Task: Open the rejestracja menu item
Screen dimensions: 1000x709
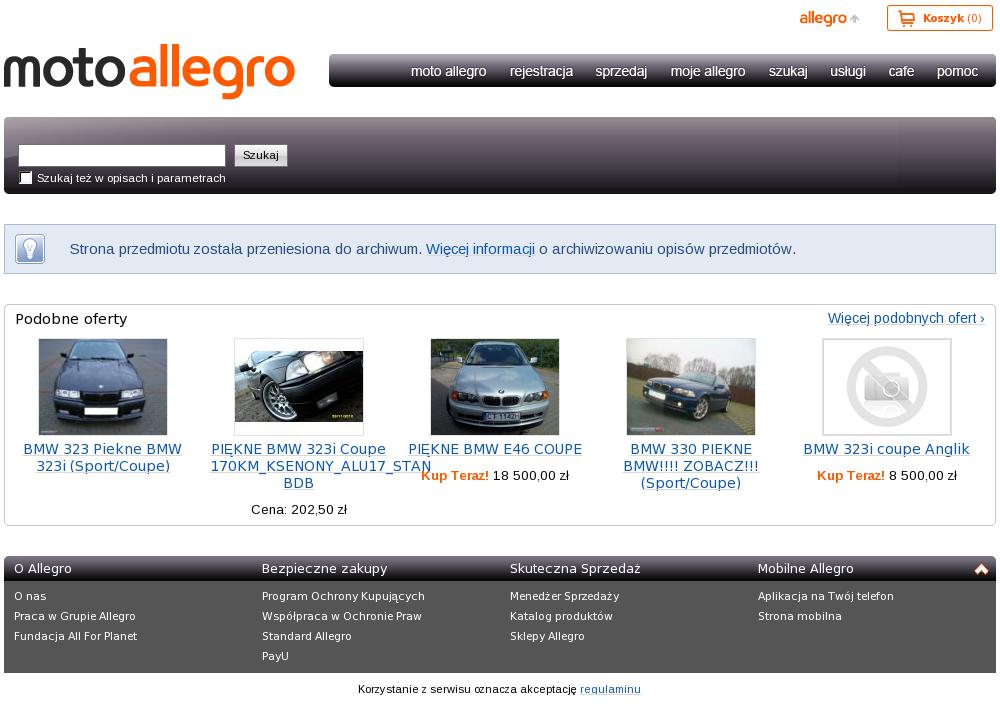Action: 541,71
